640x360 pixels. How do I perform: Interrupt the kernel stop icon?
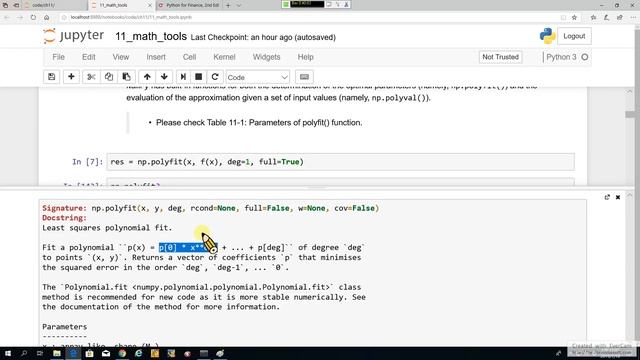pos(199,77)
